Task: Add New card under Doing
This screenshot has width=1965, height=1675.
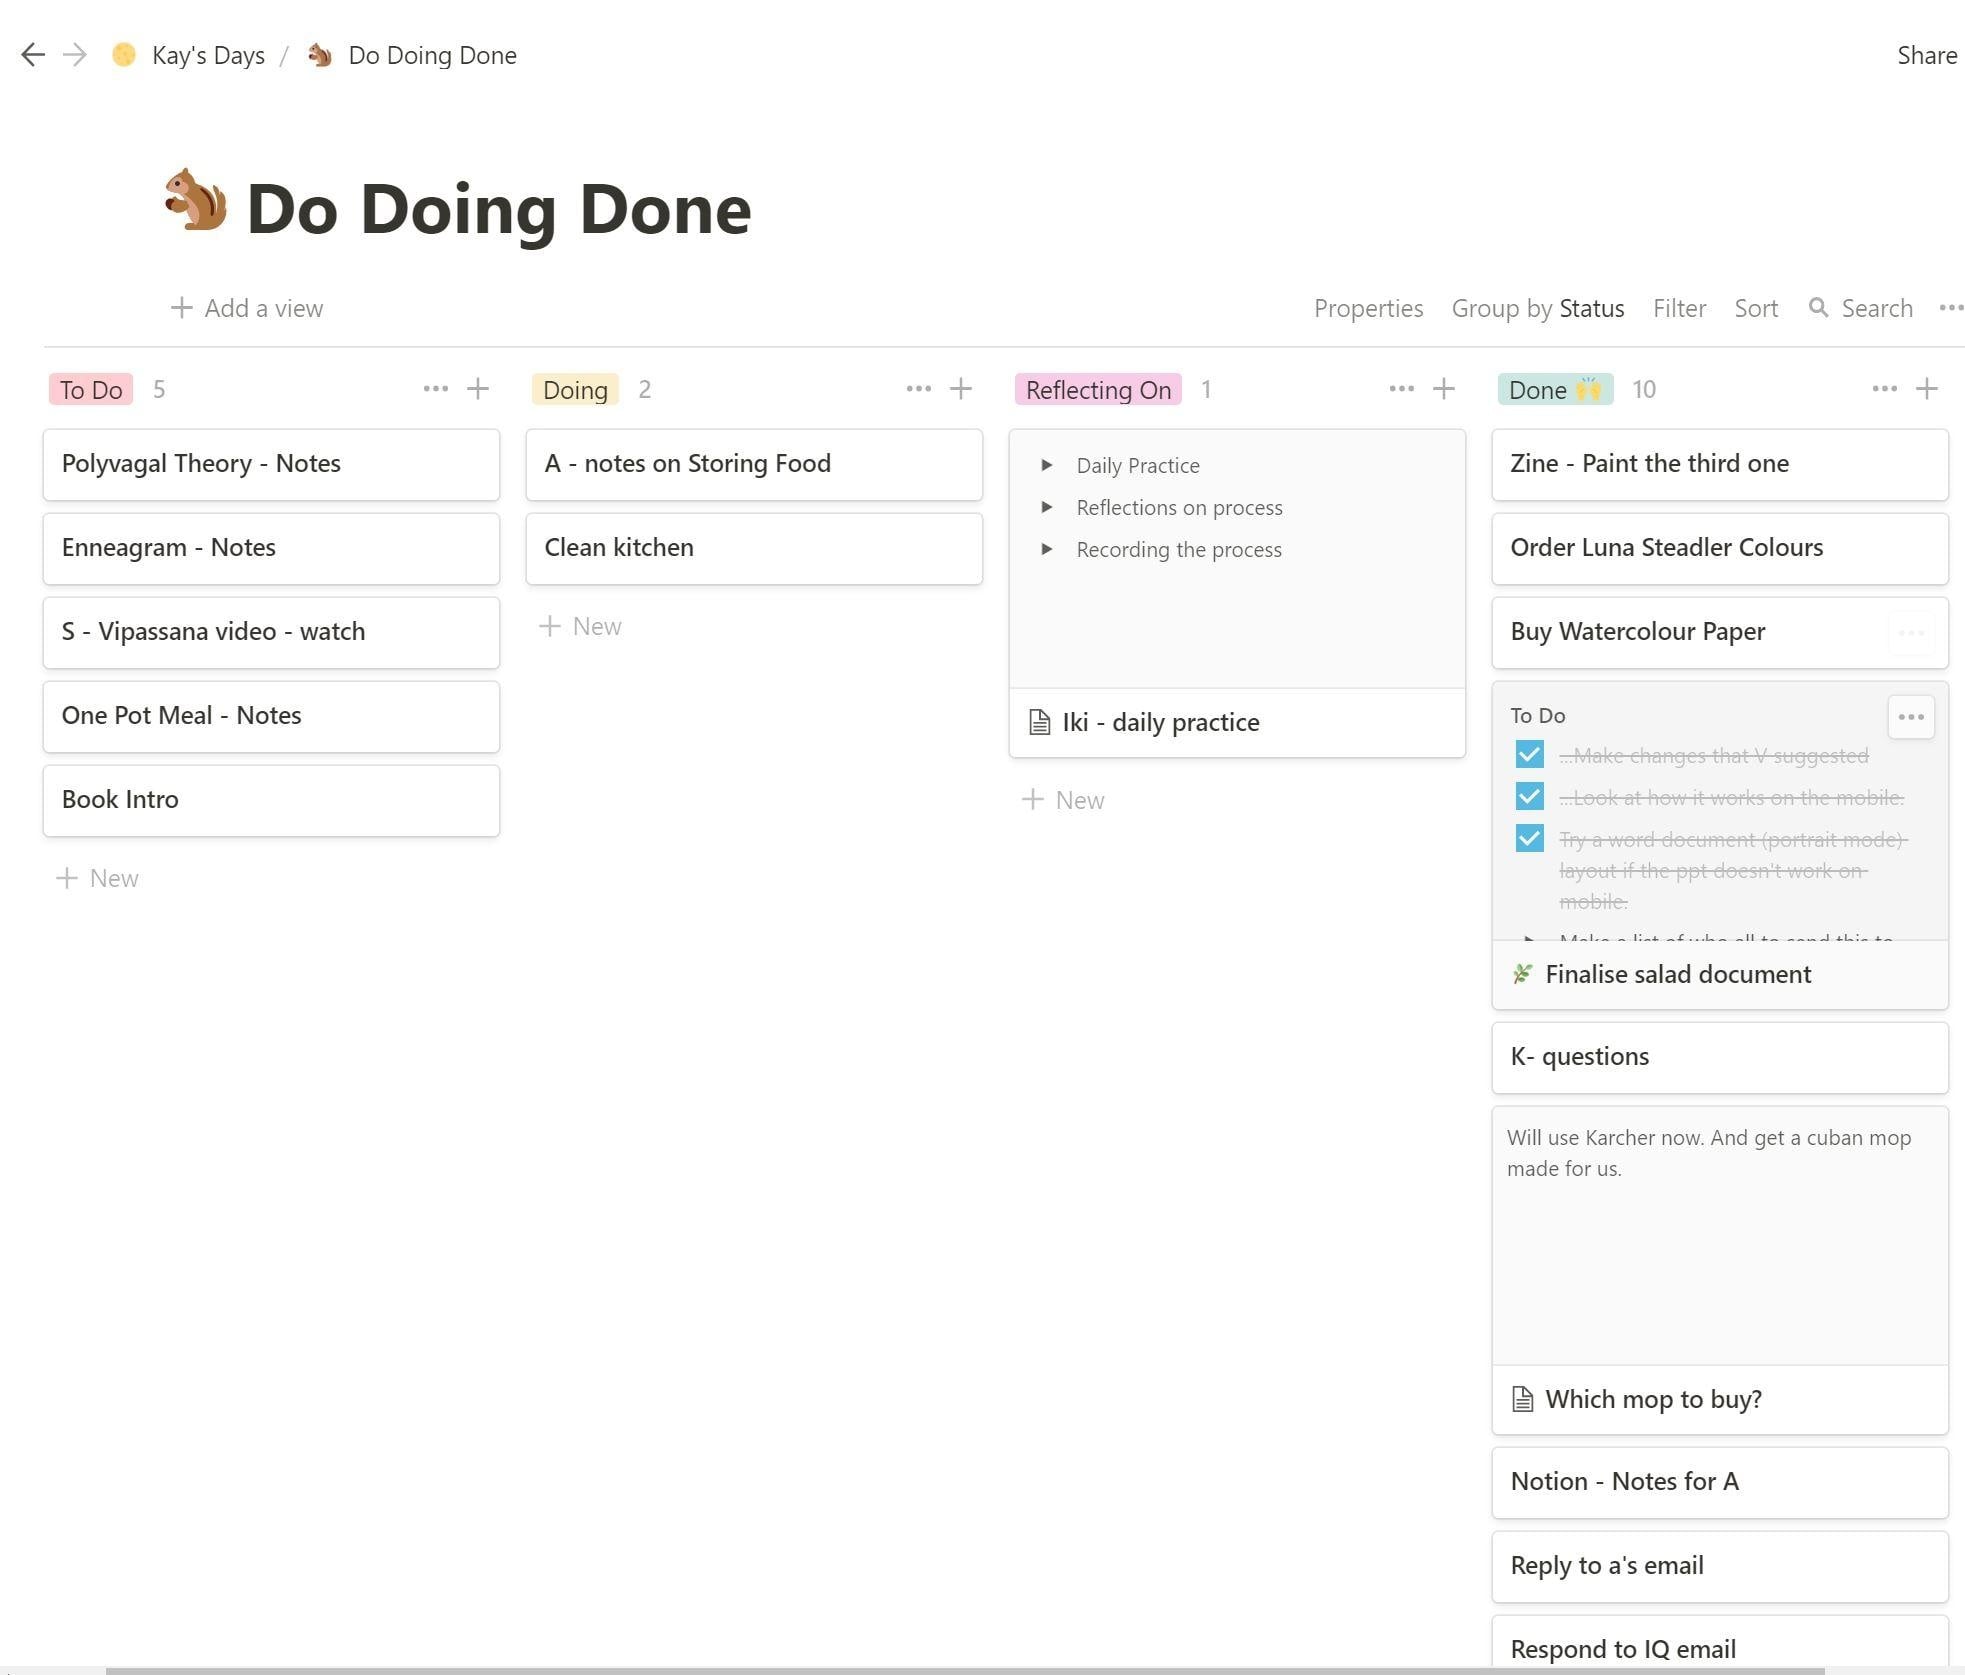Action: coord(581,626)
